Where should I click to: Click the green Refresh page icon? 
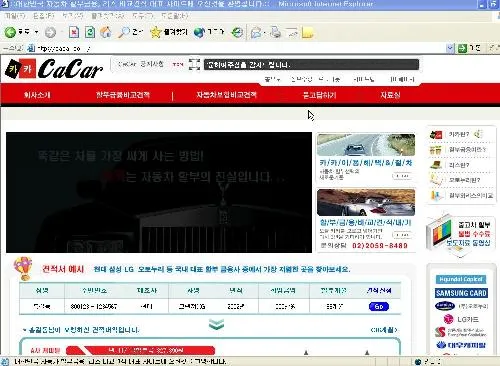click(x=90, y=32)
